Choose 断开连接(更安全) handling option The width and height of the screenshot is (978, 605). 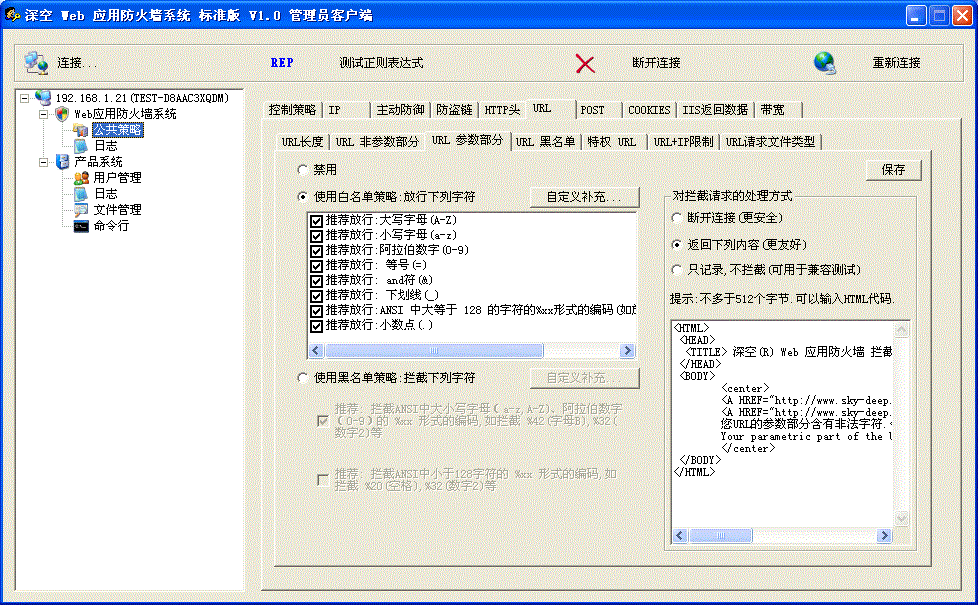(x=676, y=218)
